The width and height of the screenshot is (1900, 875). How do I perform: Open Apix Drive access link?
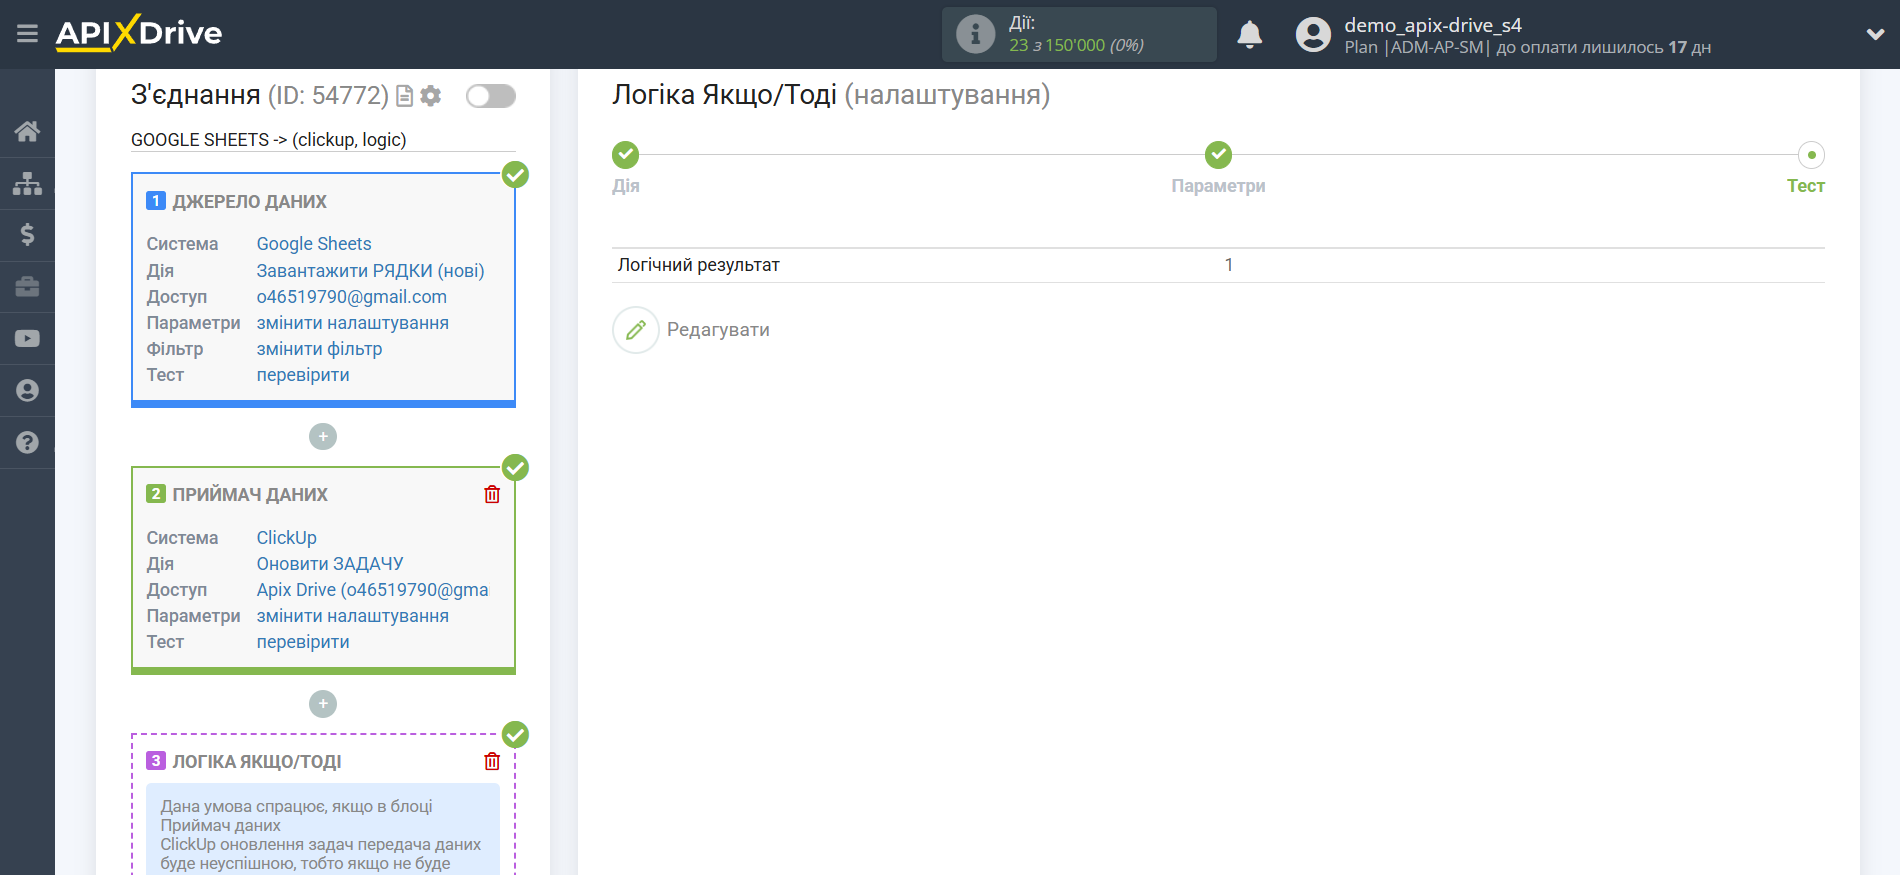coord(373,590)
